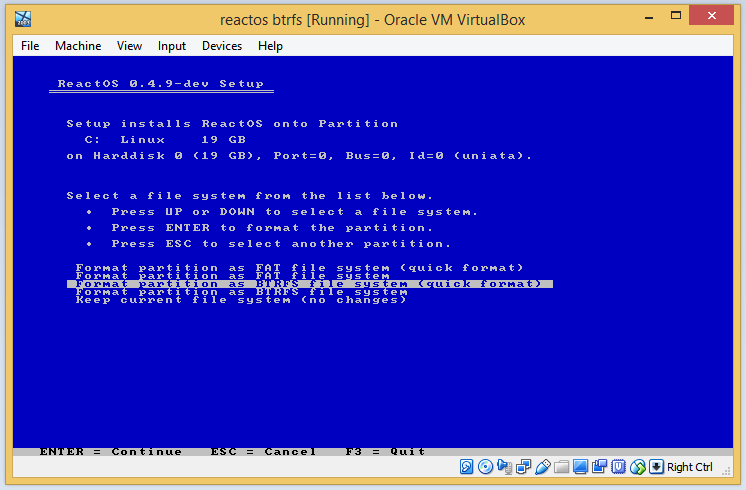Click 'Press UP or DOWN' instruction line
Screen dimensions: 746x490
pos(294,212)
